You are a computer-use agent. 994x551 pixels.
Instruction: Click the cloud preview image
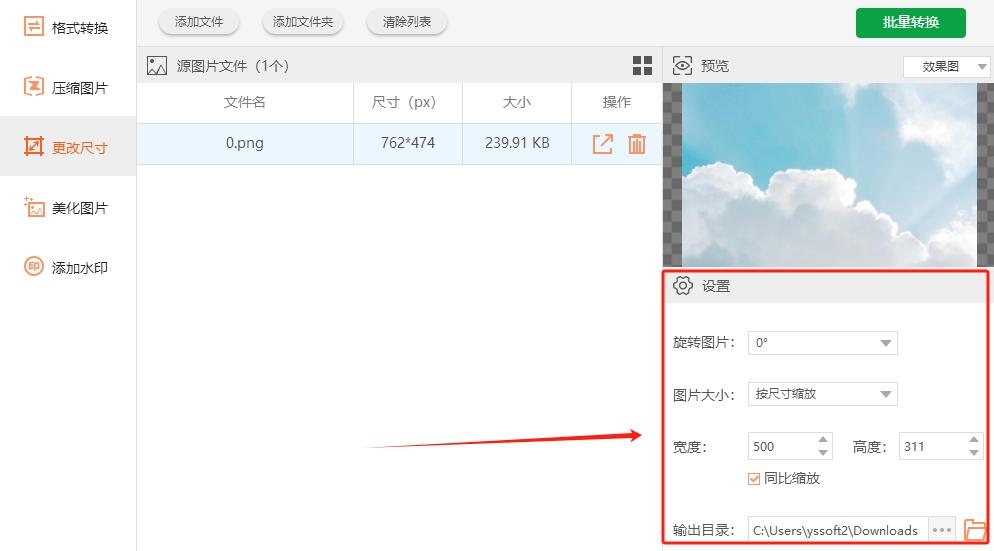(829, 174)
